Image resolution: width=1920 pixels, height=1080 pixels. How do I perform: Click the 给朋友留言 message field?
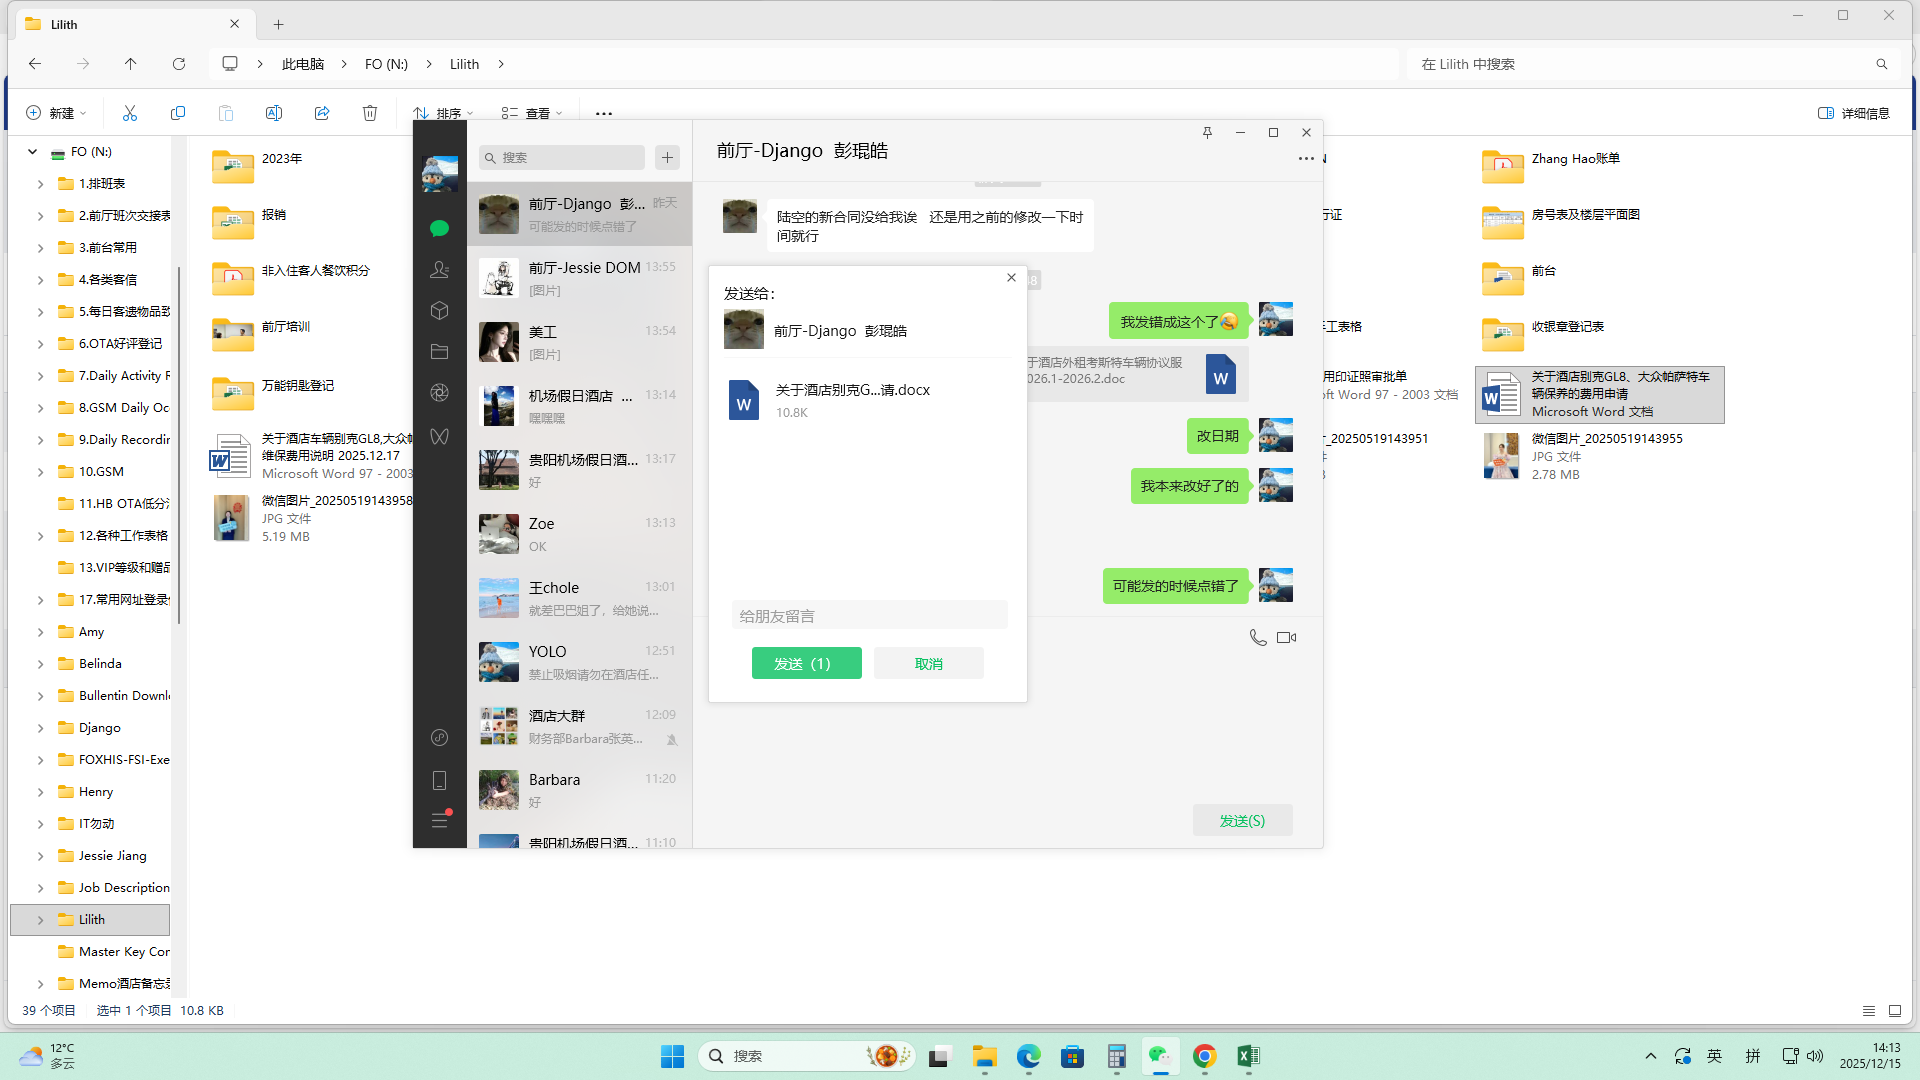click(868, 616)
